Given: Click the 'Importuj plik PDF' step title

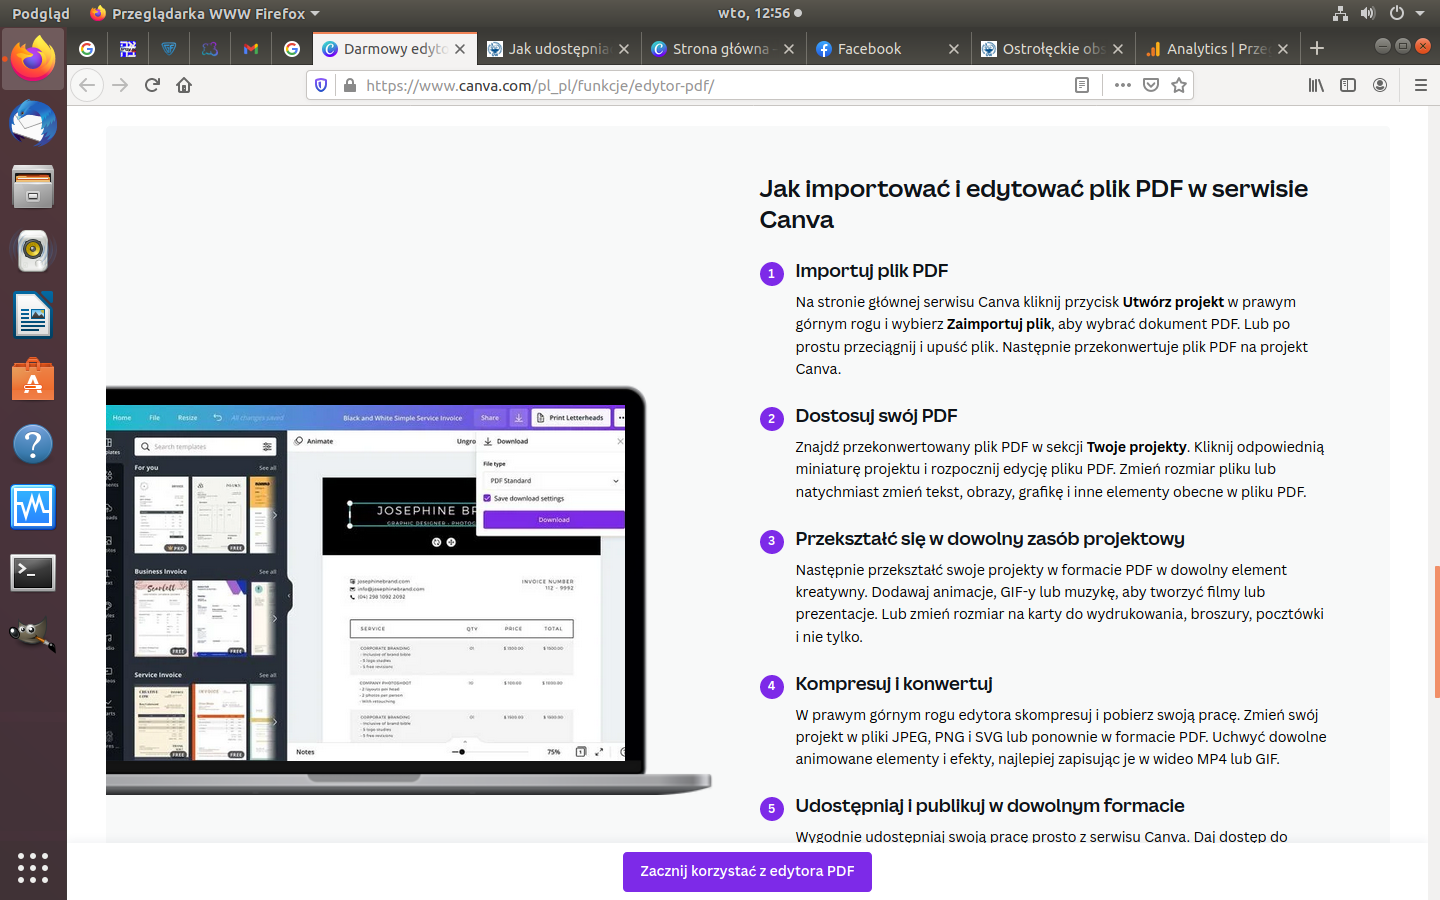Looking at the screenshot, I should click(x=871, y=271).
